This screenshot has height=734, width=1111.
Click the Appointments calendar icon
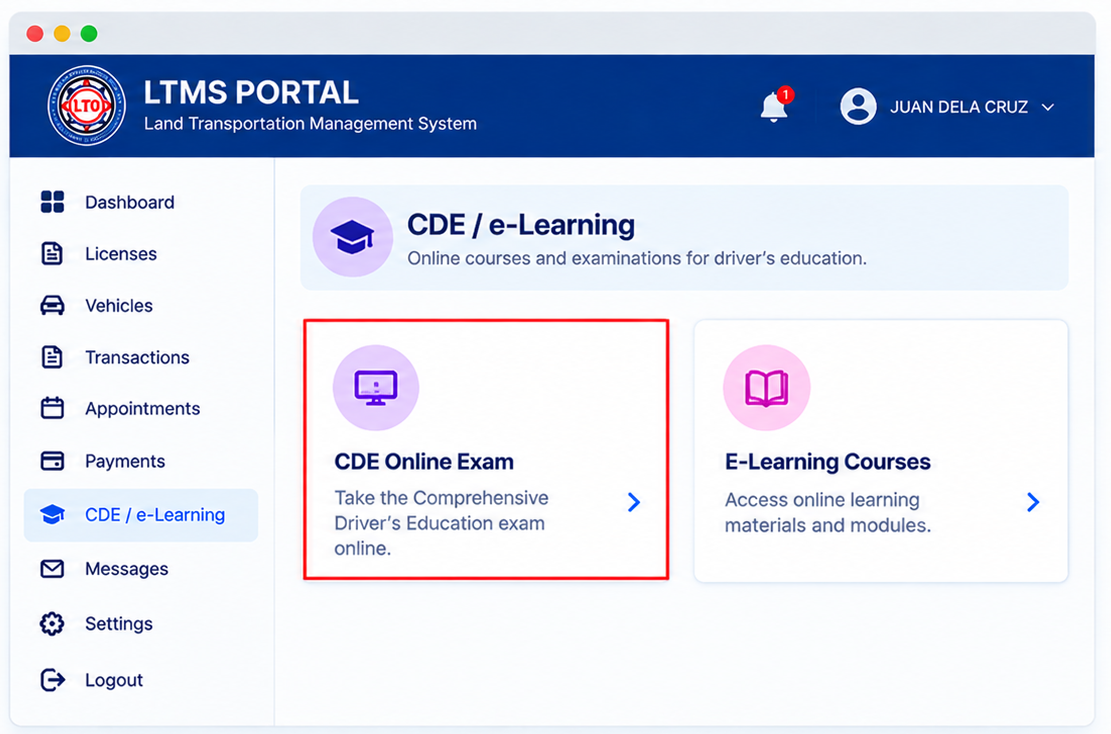(52, 408)
